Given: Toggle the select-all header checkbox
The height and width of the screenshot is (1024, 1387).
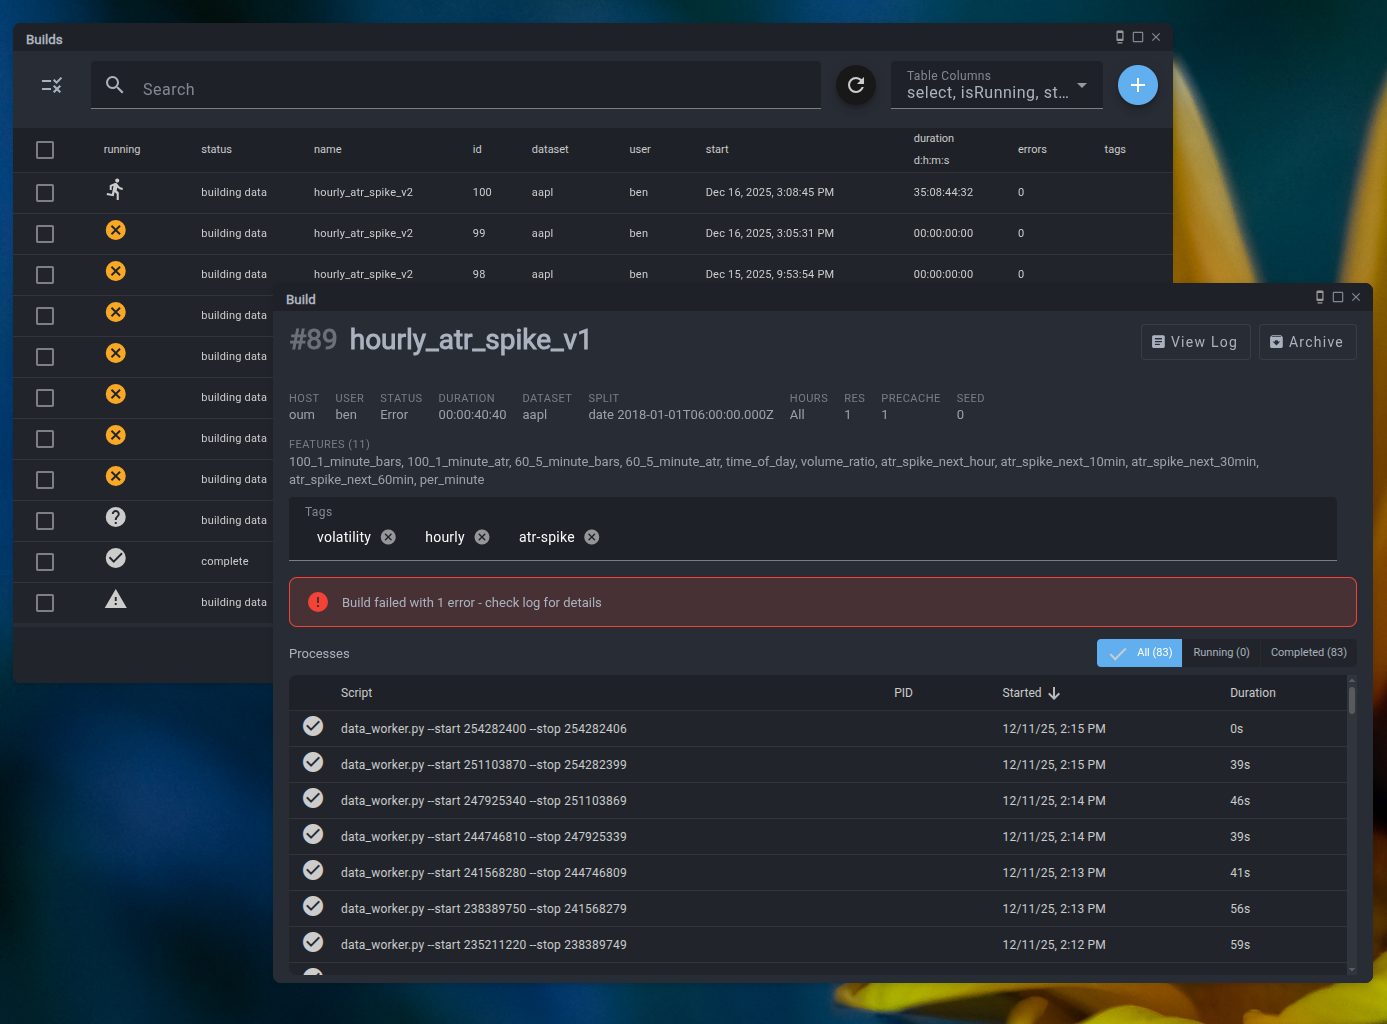Looking at the screenshot, I should point(45,150).
